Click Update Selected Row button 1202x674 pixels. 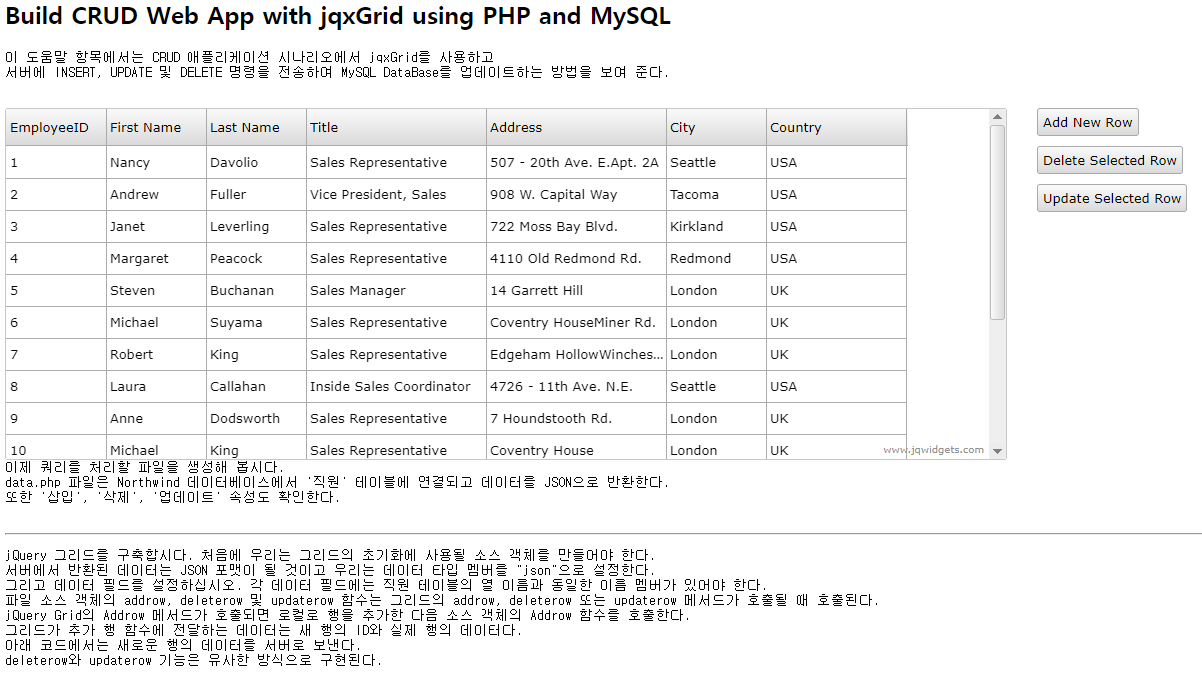pyautogui.click(x=1111, y=198)
